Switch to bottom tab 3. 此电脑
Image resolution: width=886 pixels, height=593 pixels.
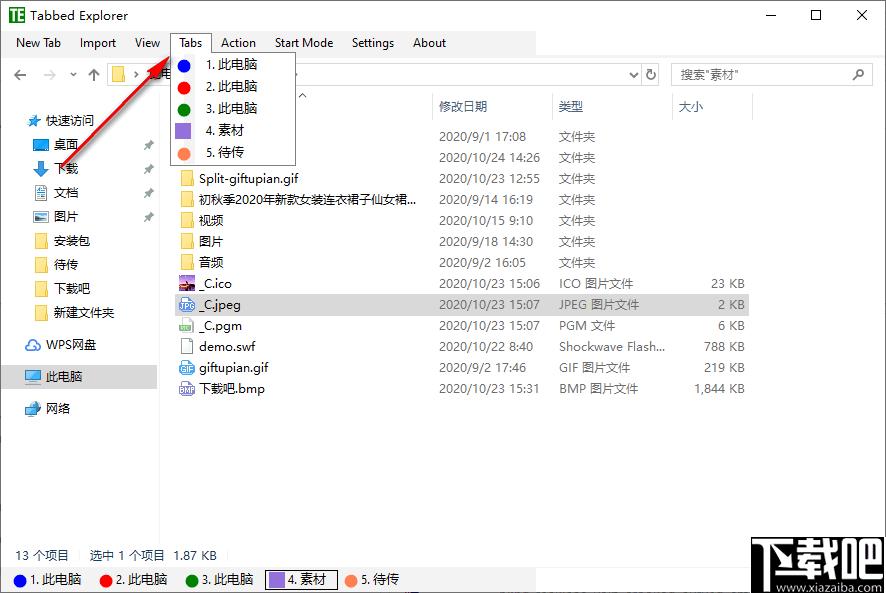[220, 580]
